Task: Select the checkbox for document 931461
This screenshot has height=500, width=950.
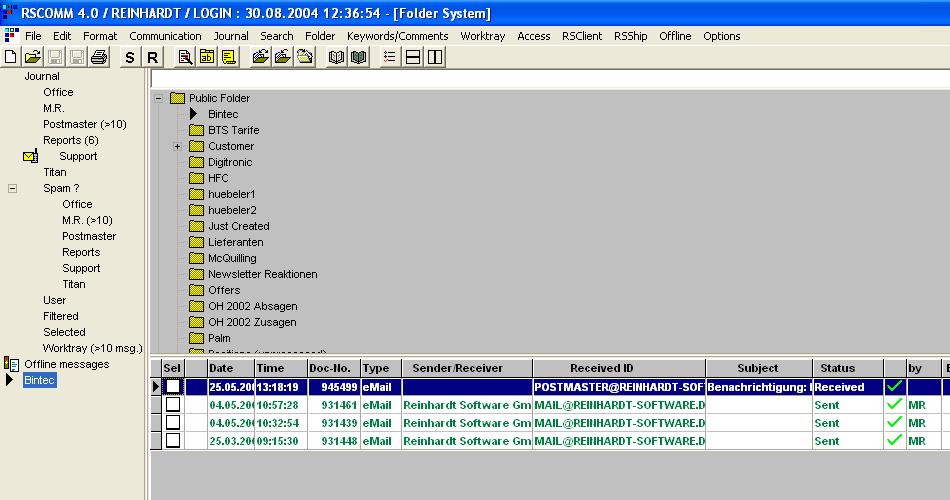Action: point(173,405)
